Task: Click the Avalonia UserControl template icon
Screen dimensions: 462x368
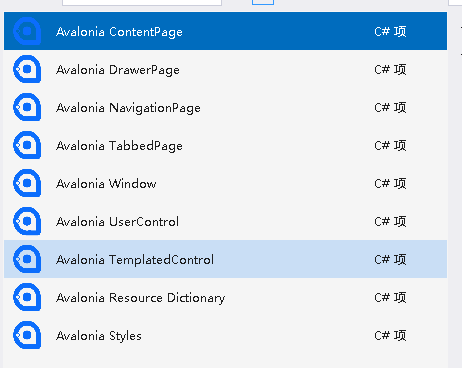Action: point(27,221)
